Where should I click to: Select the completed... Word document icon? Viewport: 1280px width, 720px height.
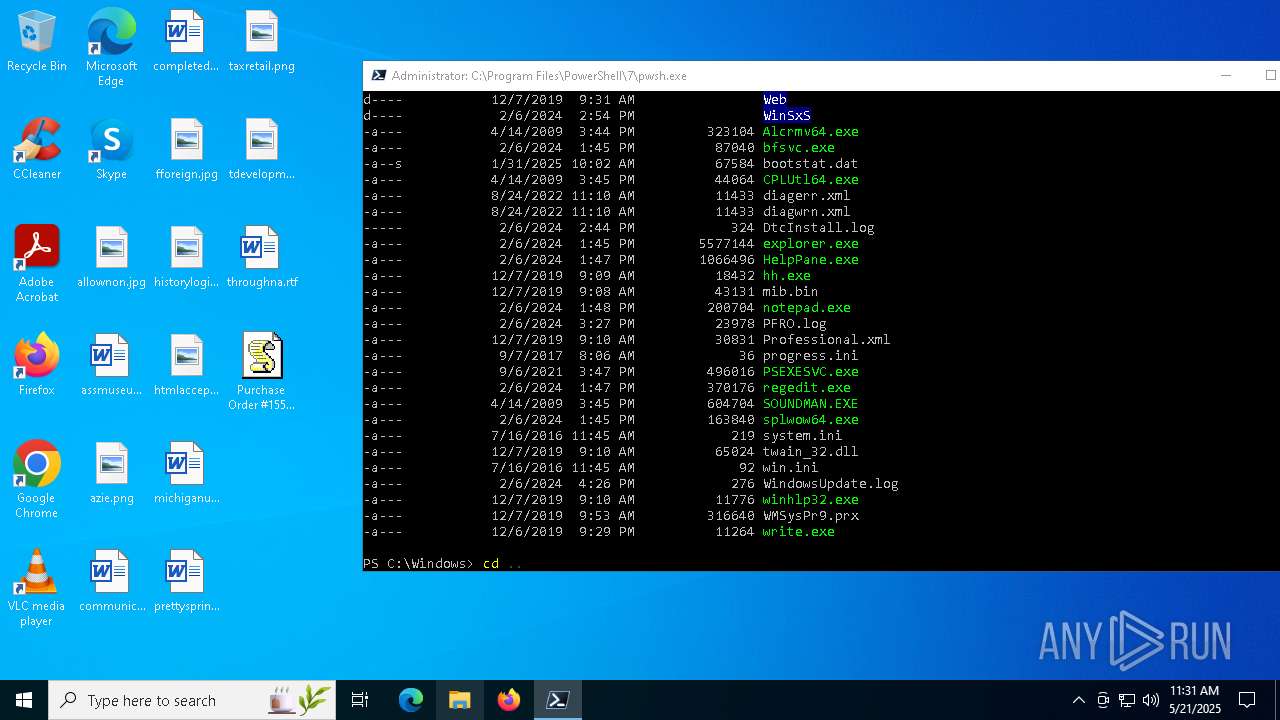185,42
